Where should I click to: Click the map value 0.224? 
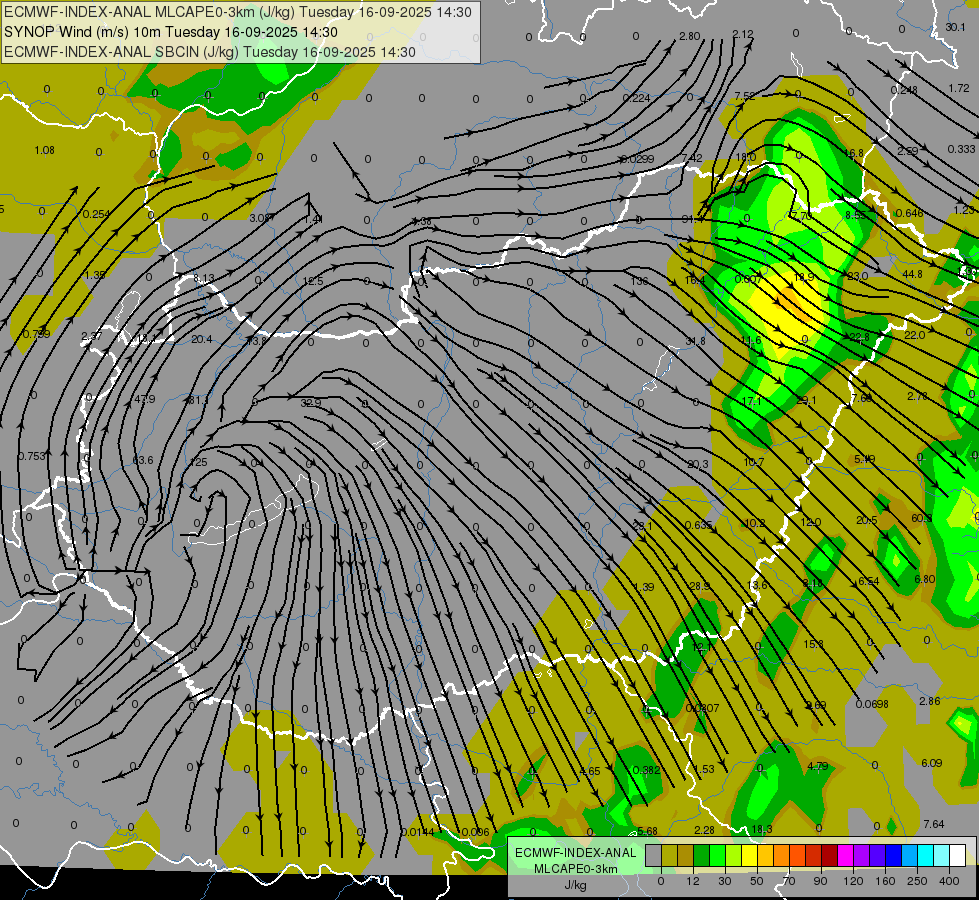(x=636, y=97)
